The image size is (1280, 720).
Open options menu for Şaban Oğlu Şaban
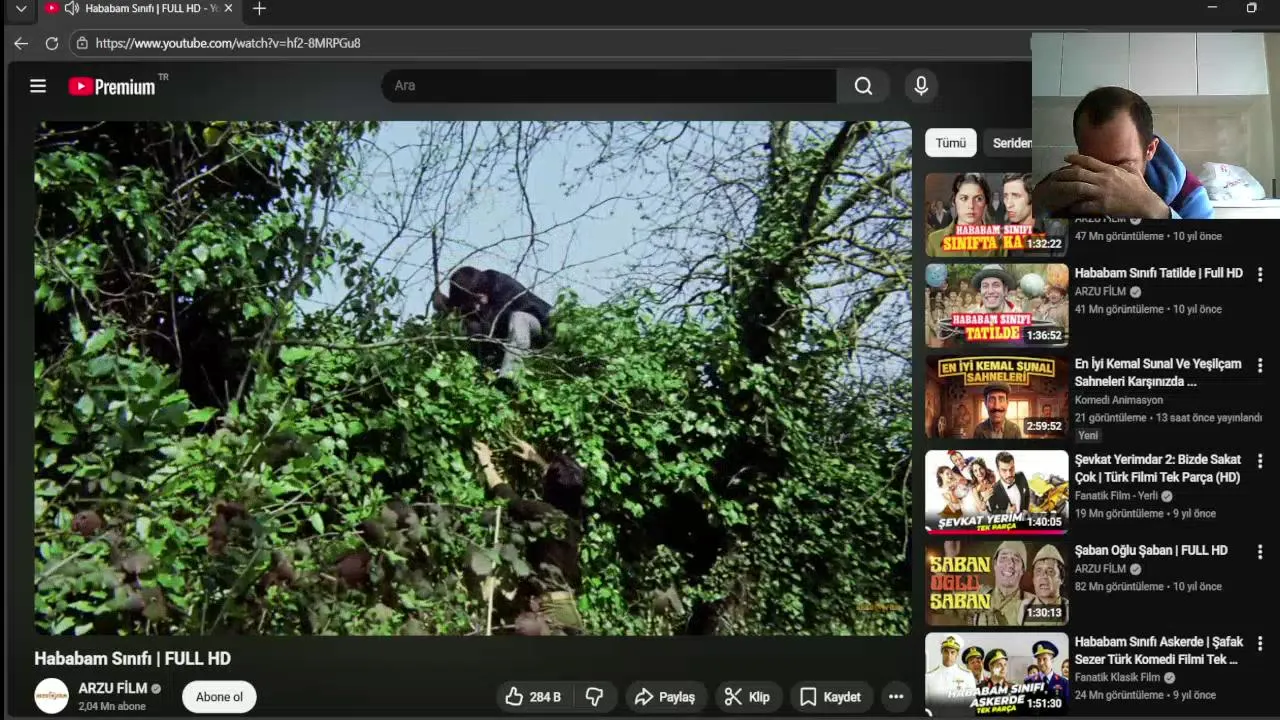[x=1260, y=552]
